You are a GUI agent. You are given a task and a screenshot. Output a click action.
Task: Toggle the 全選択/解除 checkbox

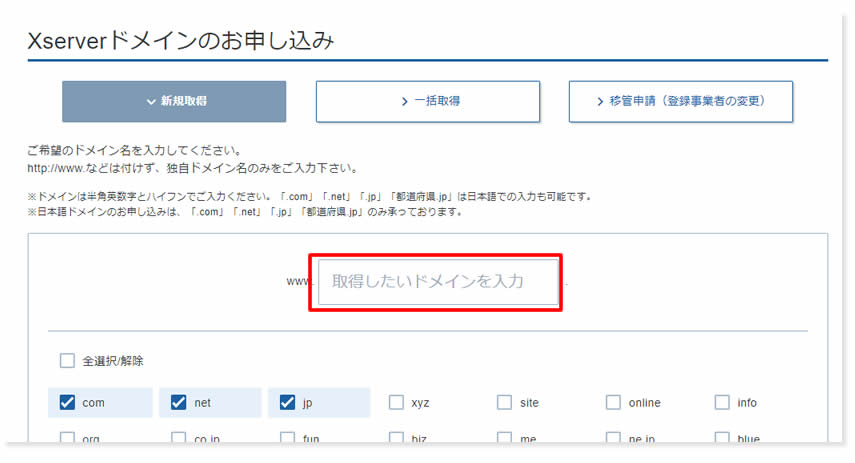67,360
